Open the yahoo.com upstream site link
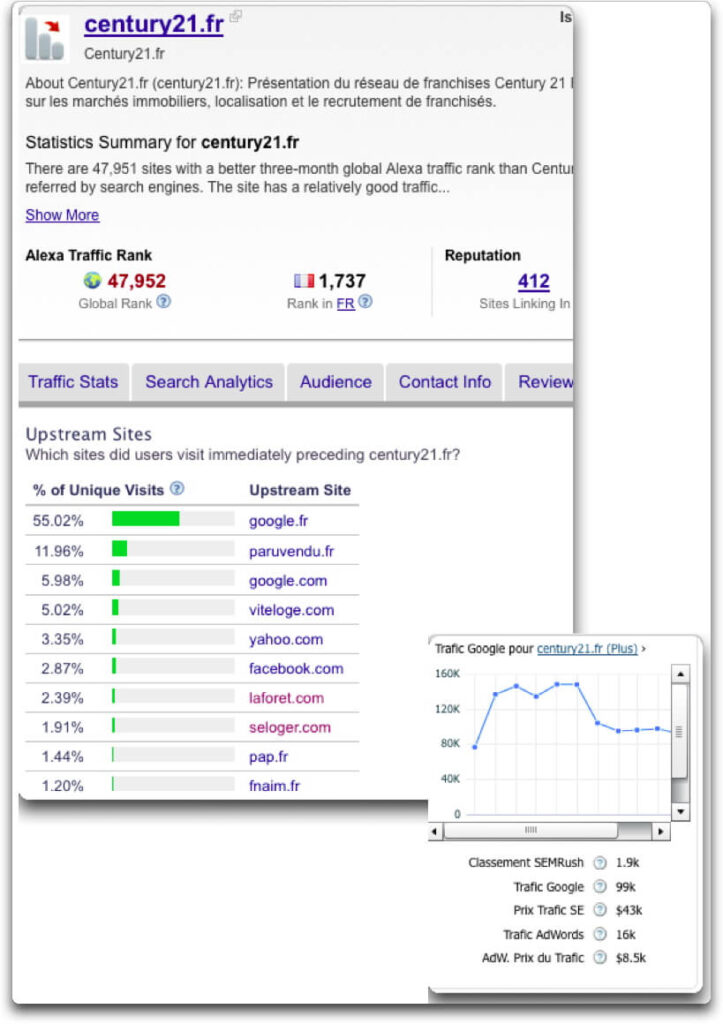Image resolution: width=723 pixels, height=1024 pixels. (x=286, y=639)
